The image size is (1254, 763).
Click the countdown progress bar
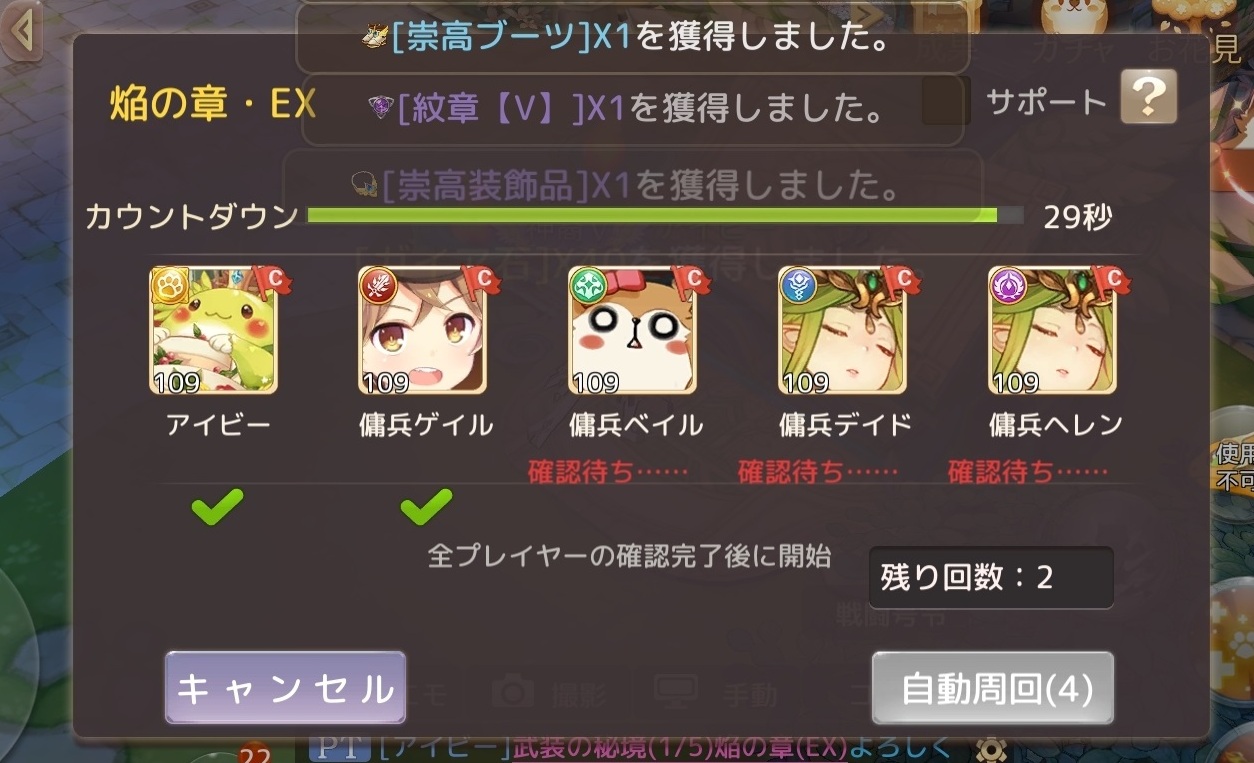[x=665, y=215]
